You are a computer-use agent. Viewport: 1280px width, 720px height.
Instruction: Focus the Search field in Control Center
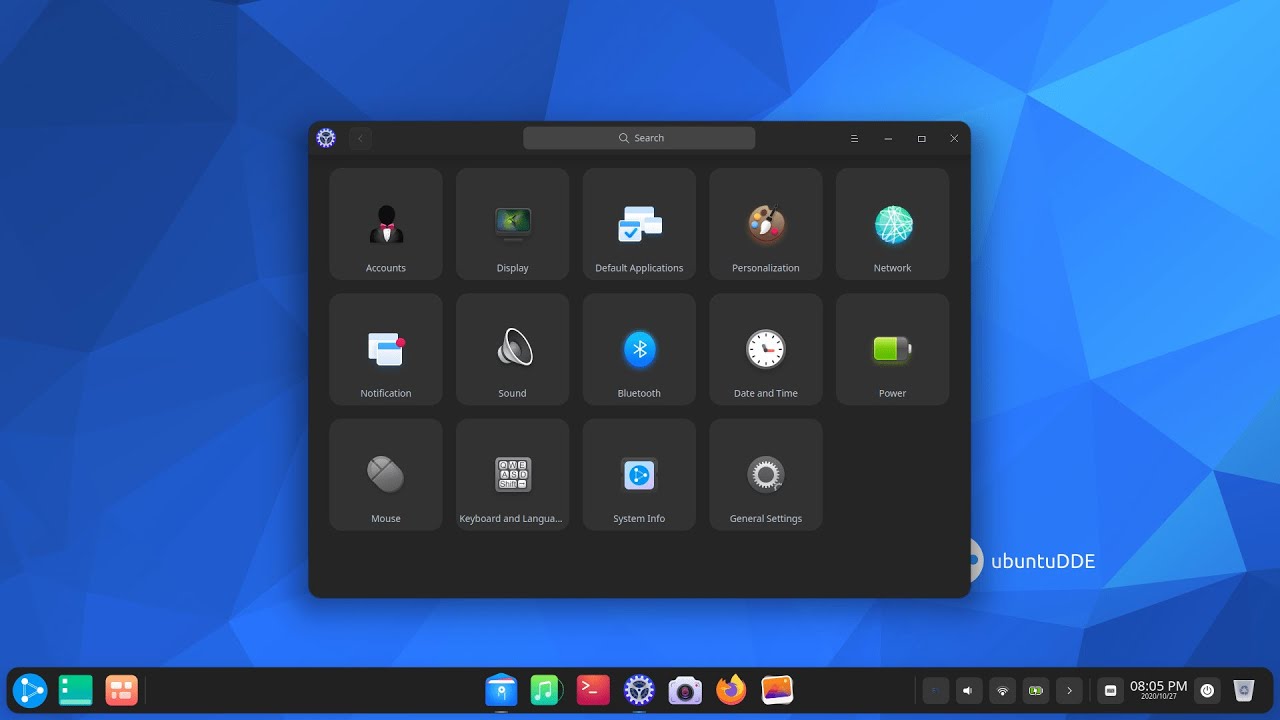(x=639, y=138)
